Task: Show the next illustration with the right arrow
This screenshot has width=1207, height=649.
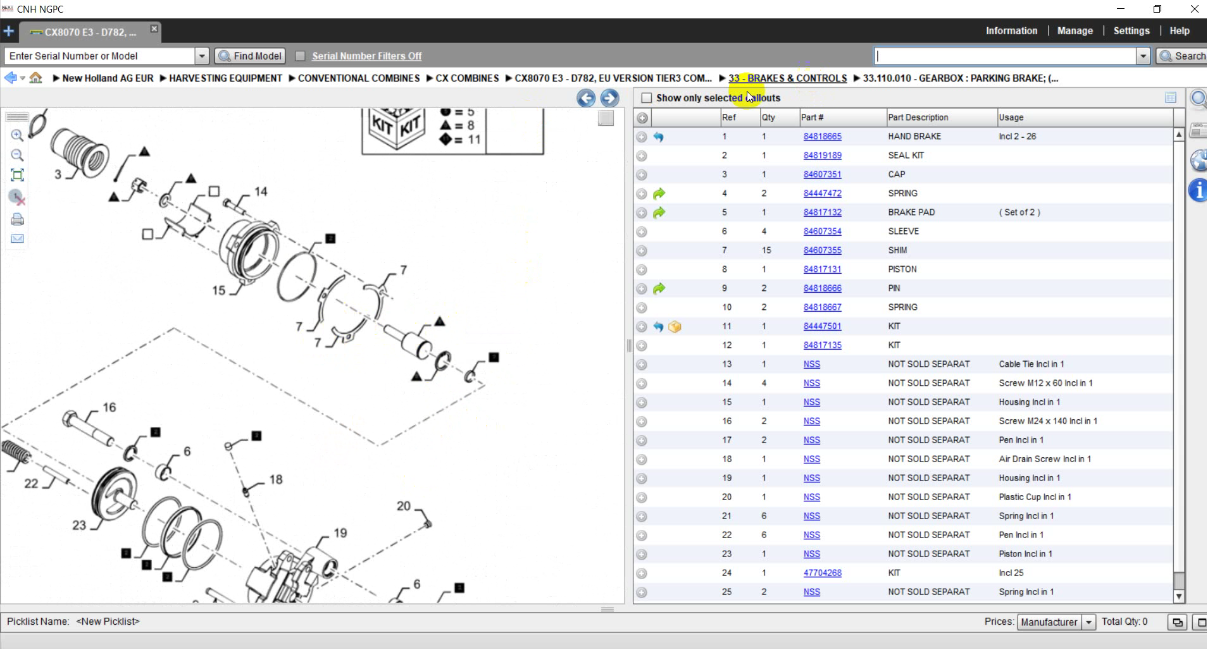Action: click(609, 98)
